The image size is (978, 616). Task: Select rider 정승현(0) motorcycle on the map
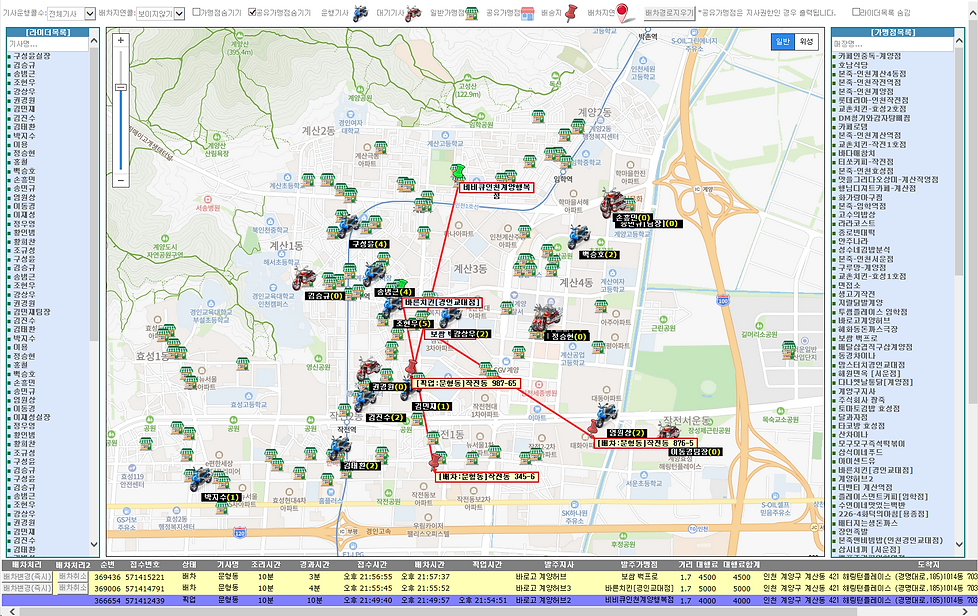click(x=546, y=319)
